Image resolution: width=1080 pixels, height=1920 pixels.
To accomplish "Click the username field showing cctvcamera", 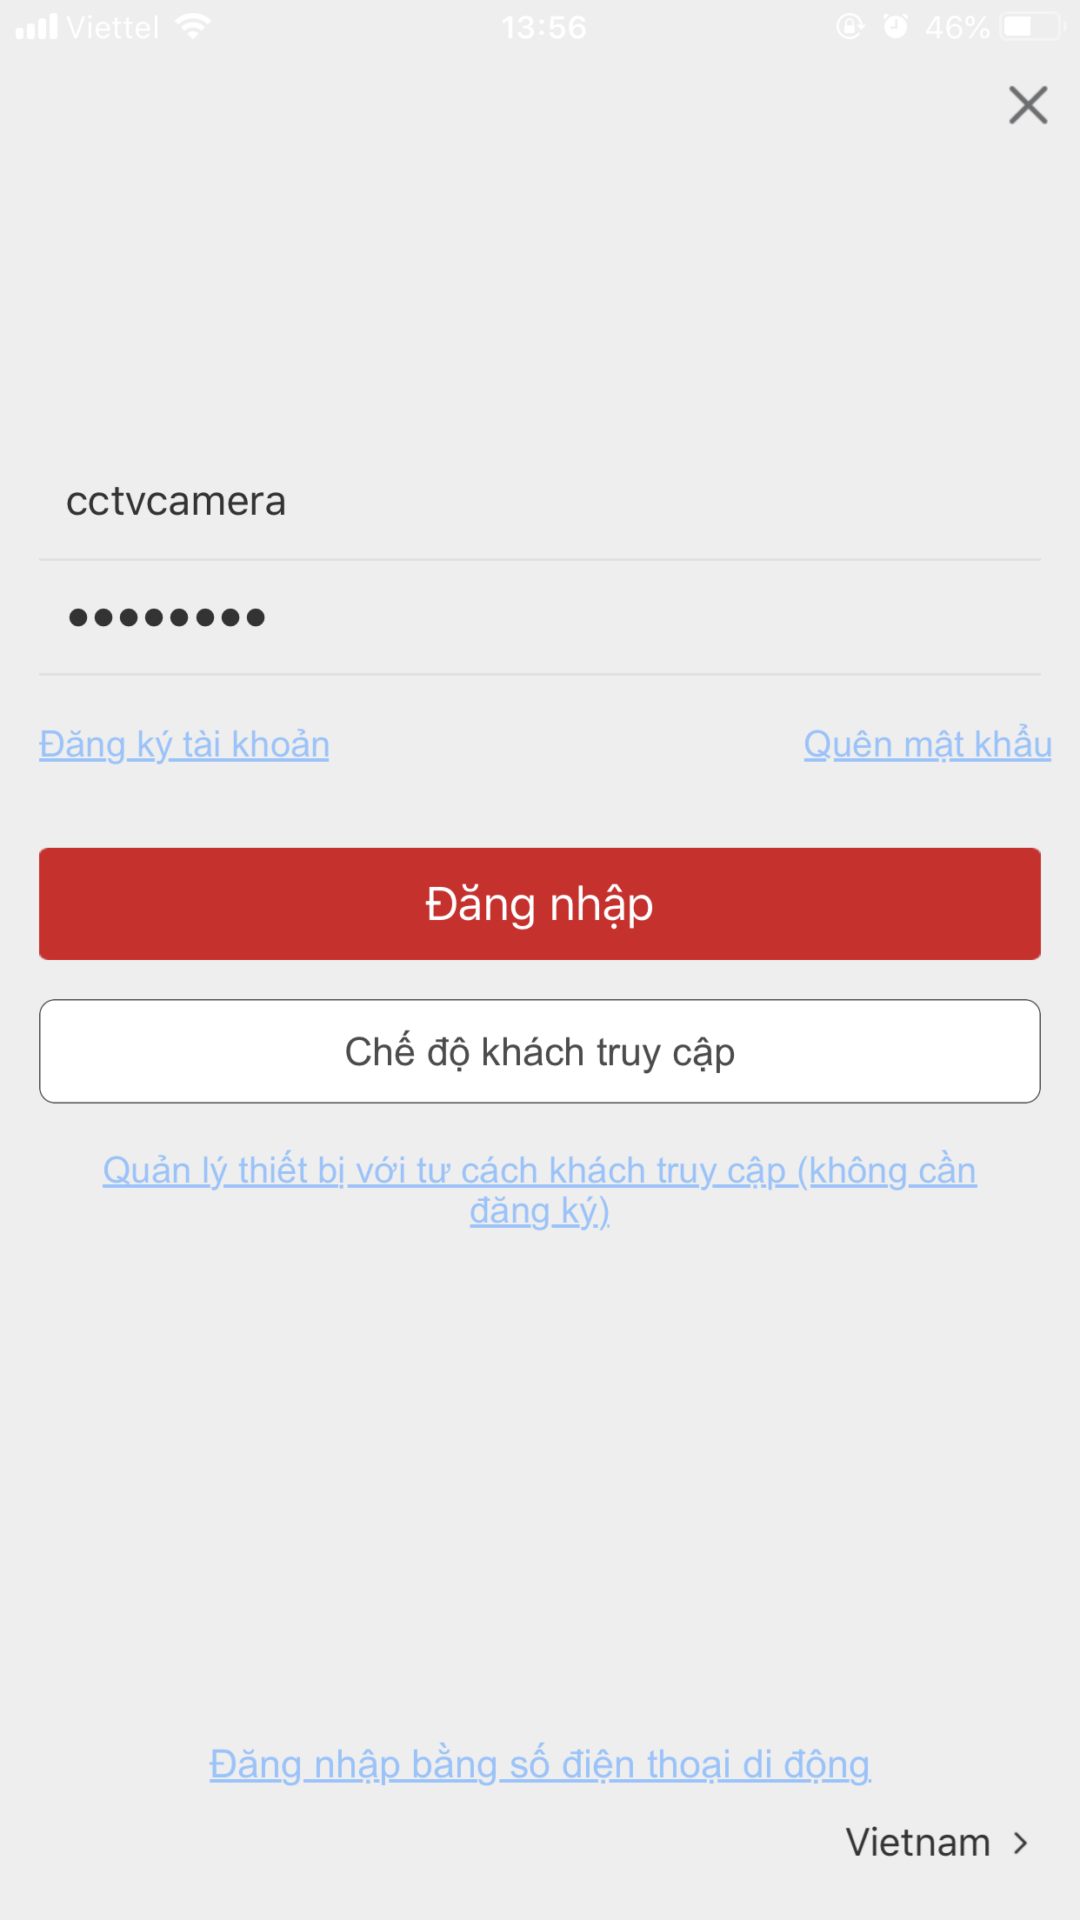I will [x=540, y=501].
